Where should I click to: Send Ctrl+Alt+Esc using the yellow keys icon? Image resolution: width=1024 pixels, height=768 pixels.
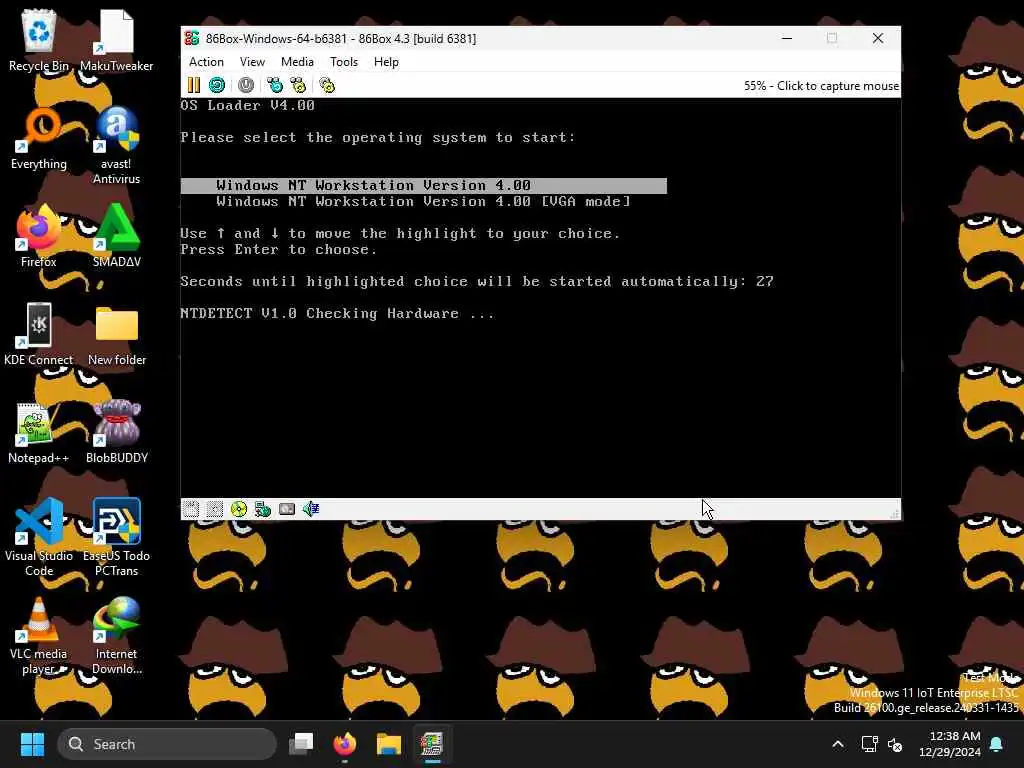(x=298, y=85)
